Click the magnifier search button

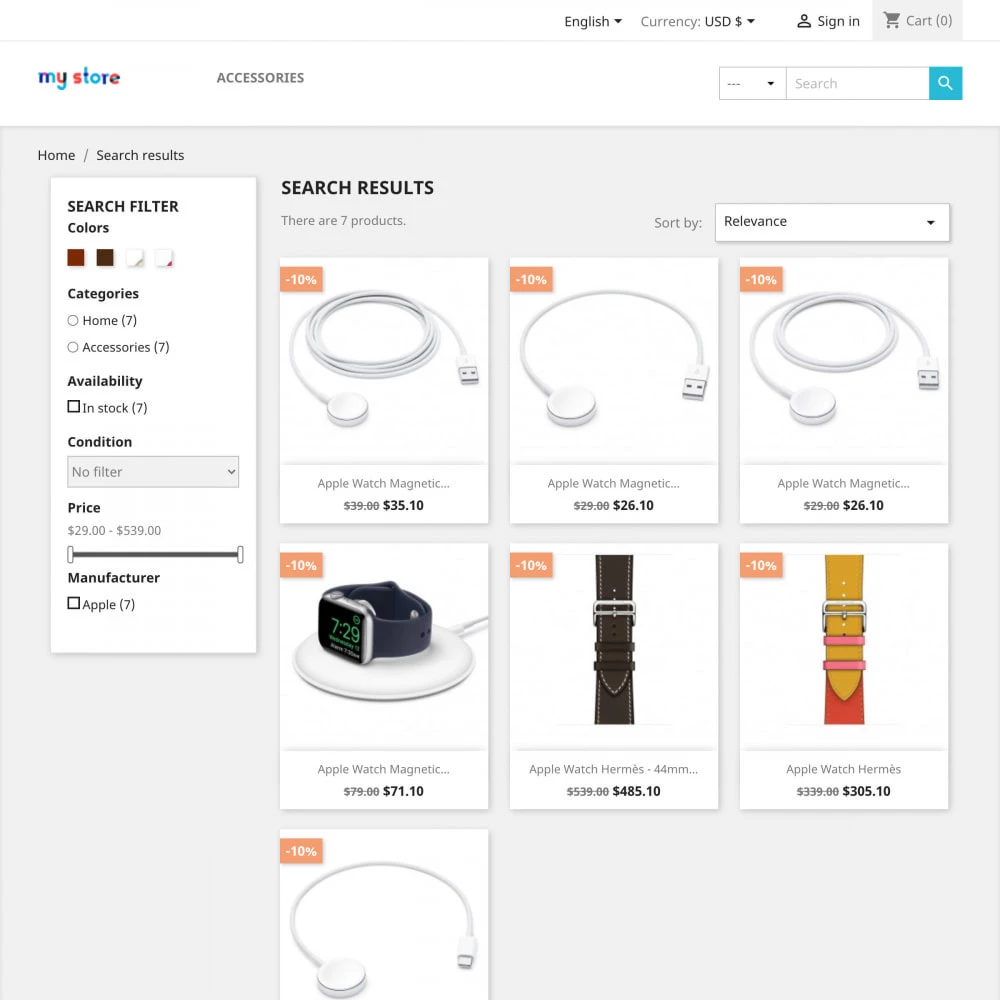tap(945, 83)
